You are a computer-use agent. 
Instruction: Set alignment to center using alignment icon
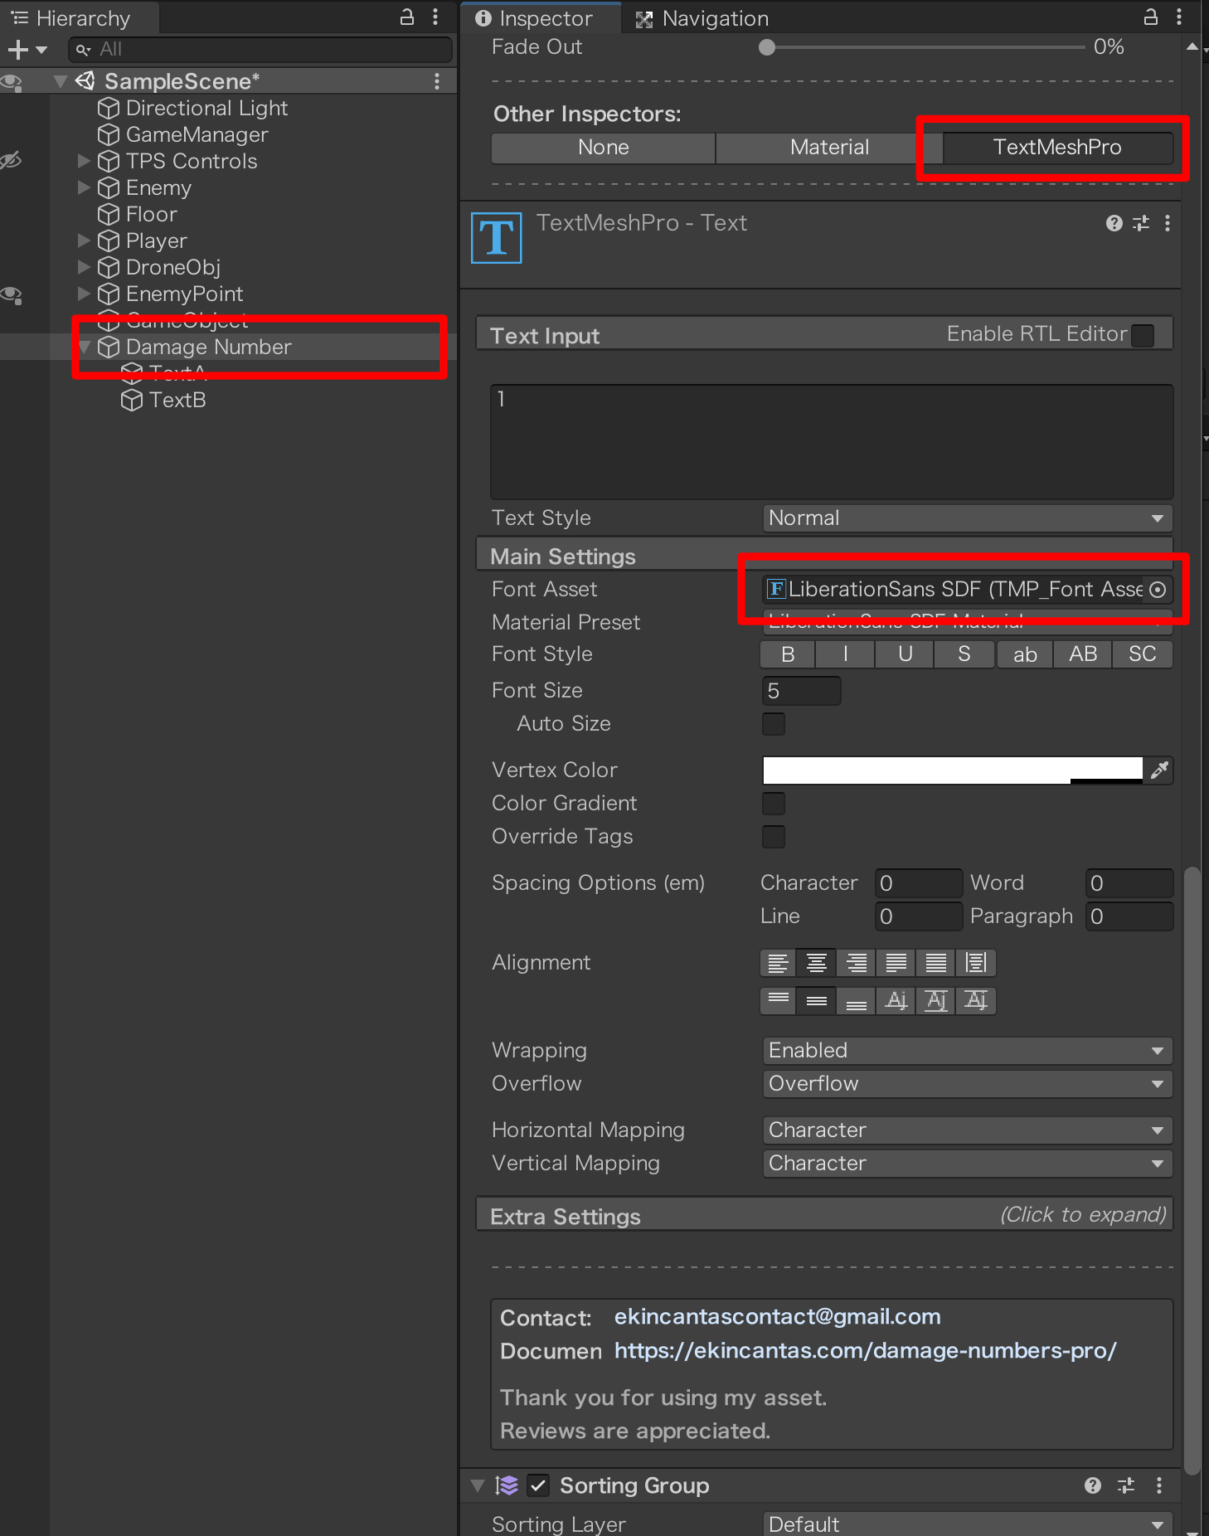click(x=816, y=962)
